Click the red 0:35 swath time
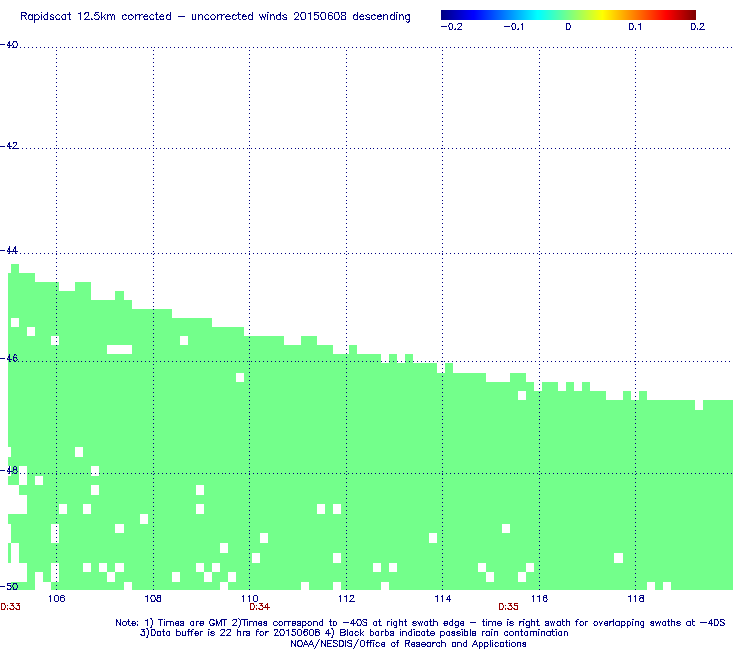The height and width of the screenshot is (650, 740). pyautogui.click(x=508, y=607)
